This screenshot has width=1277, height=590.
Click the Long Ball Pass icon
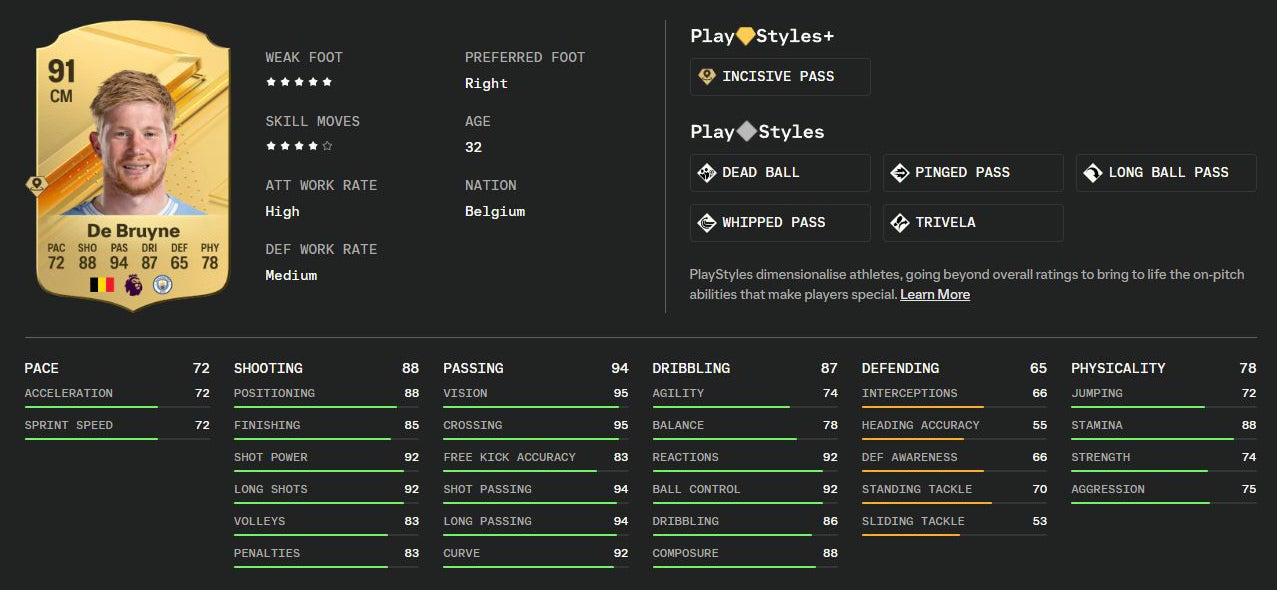pyautogui.click(x=1093, y=172)
